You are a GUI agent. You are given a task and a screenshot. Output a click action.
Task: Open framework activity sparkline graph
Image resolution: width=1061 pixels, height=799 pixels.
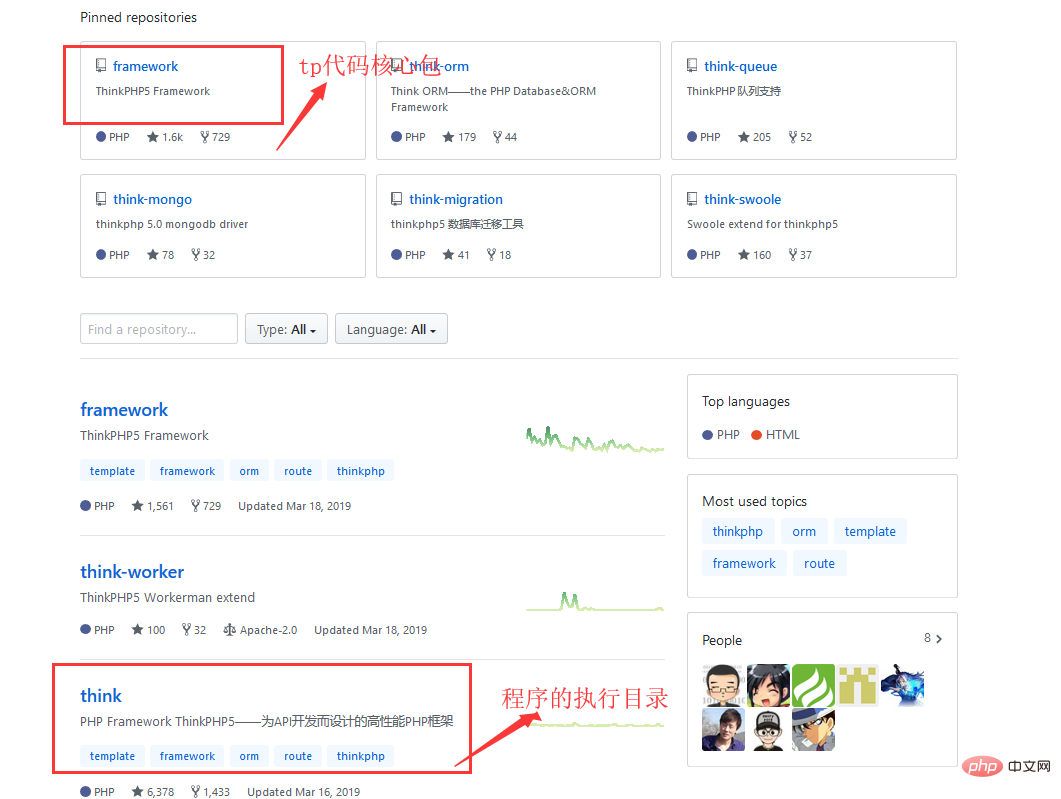595,440
